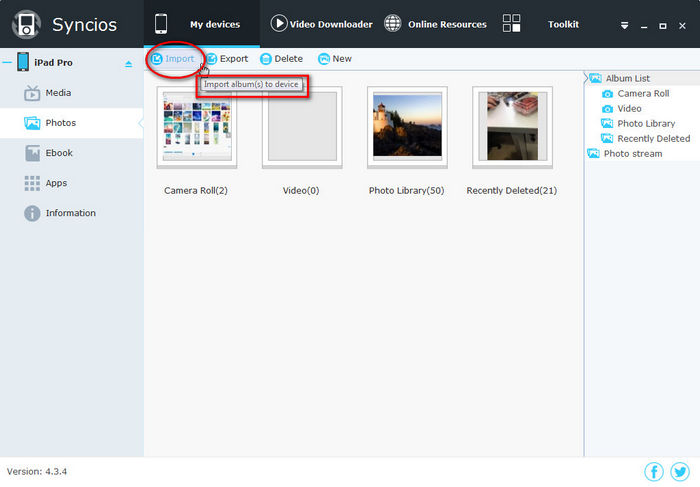
Task: Click the Online Resources globe icon
Action: [393, 23]
